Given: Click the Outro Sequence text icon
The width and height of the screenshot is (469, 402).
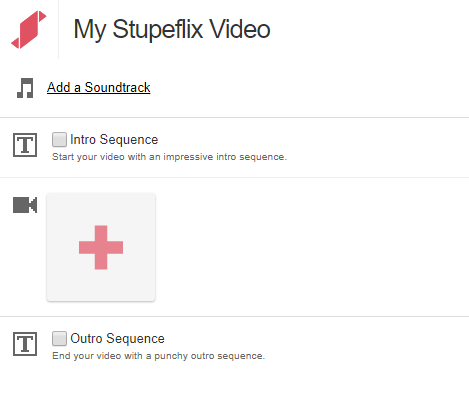Looking at the screenshot, I should (25, 344).
